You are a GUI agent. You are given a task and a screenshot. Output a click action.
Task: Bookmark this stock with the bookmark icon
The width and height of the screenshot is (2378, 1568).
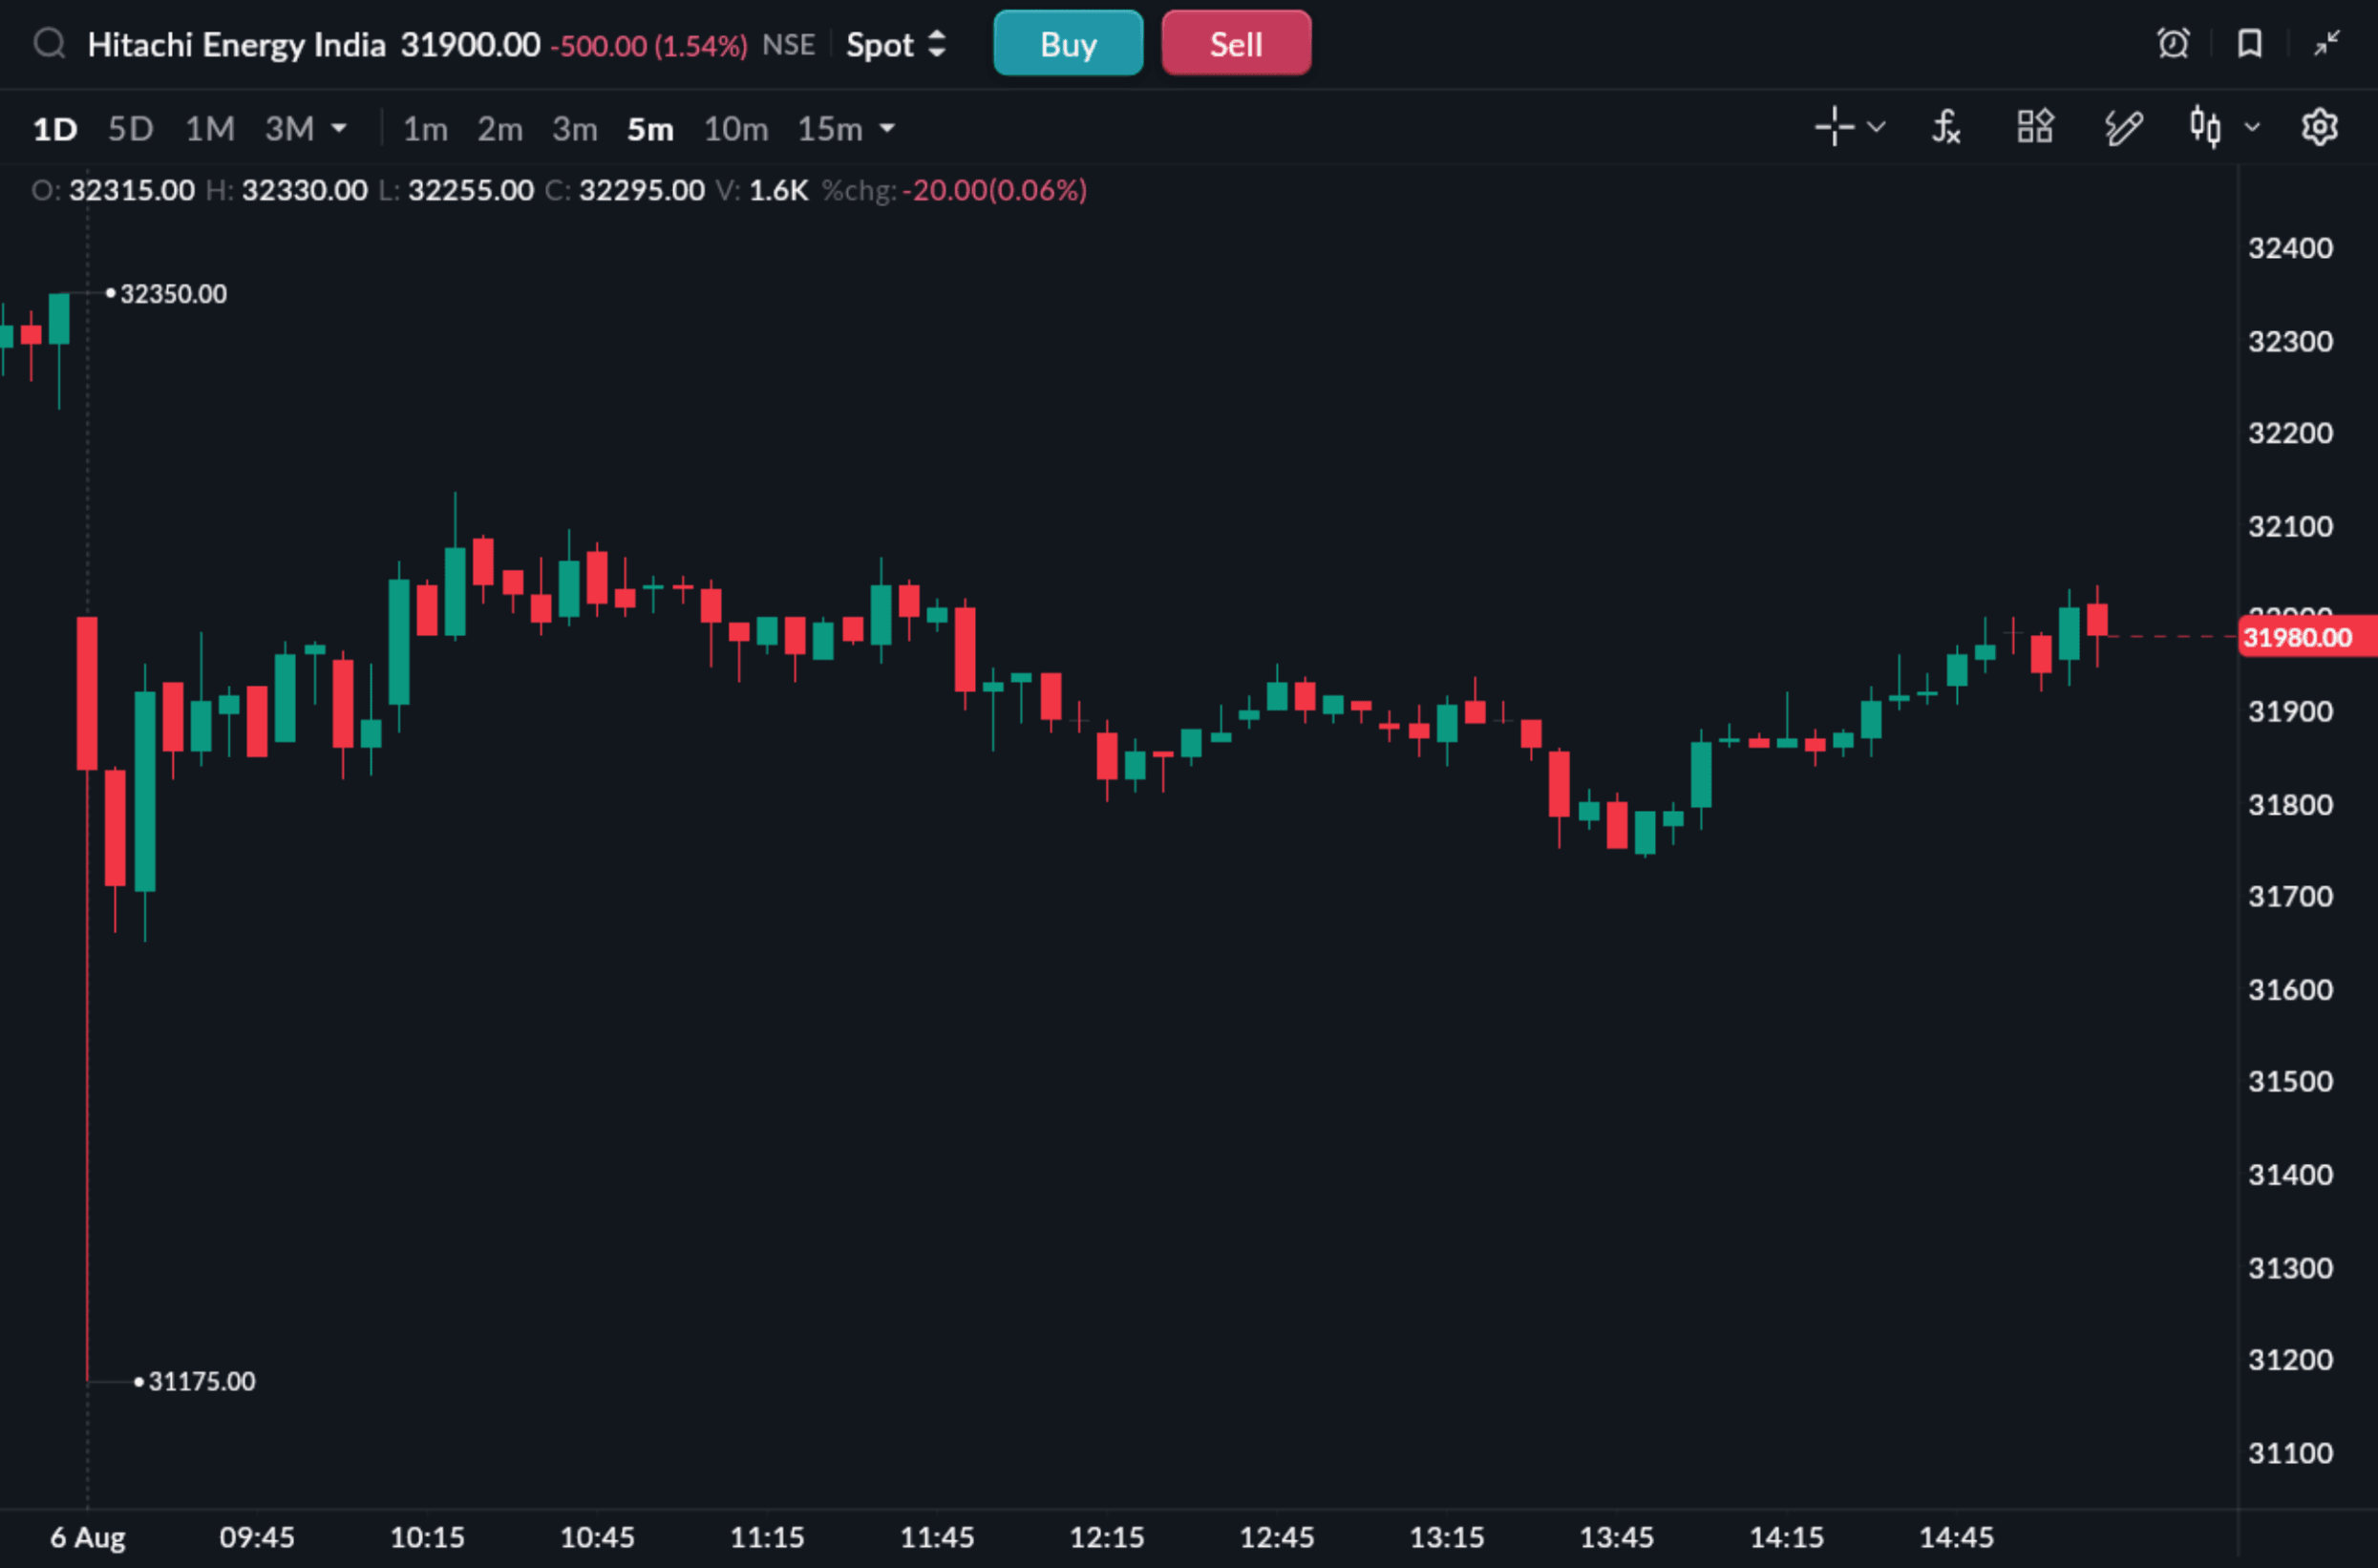(x=2250, y=44)
